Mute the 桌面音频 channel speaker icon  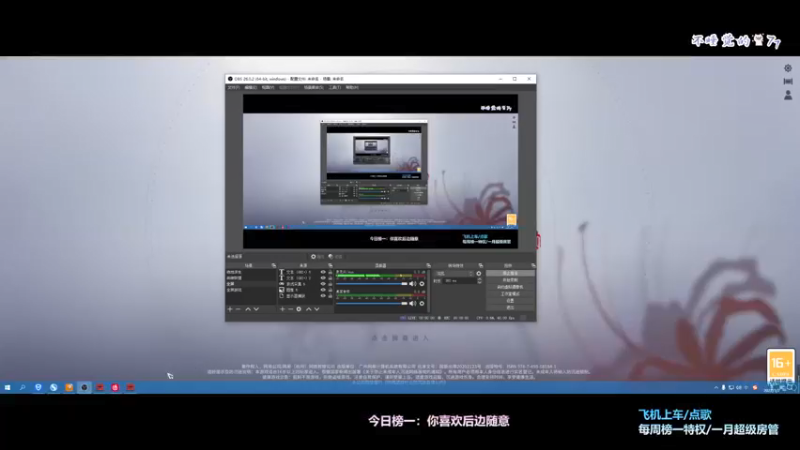[x=413, y=304]
